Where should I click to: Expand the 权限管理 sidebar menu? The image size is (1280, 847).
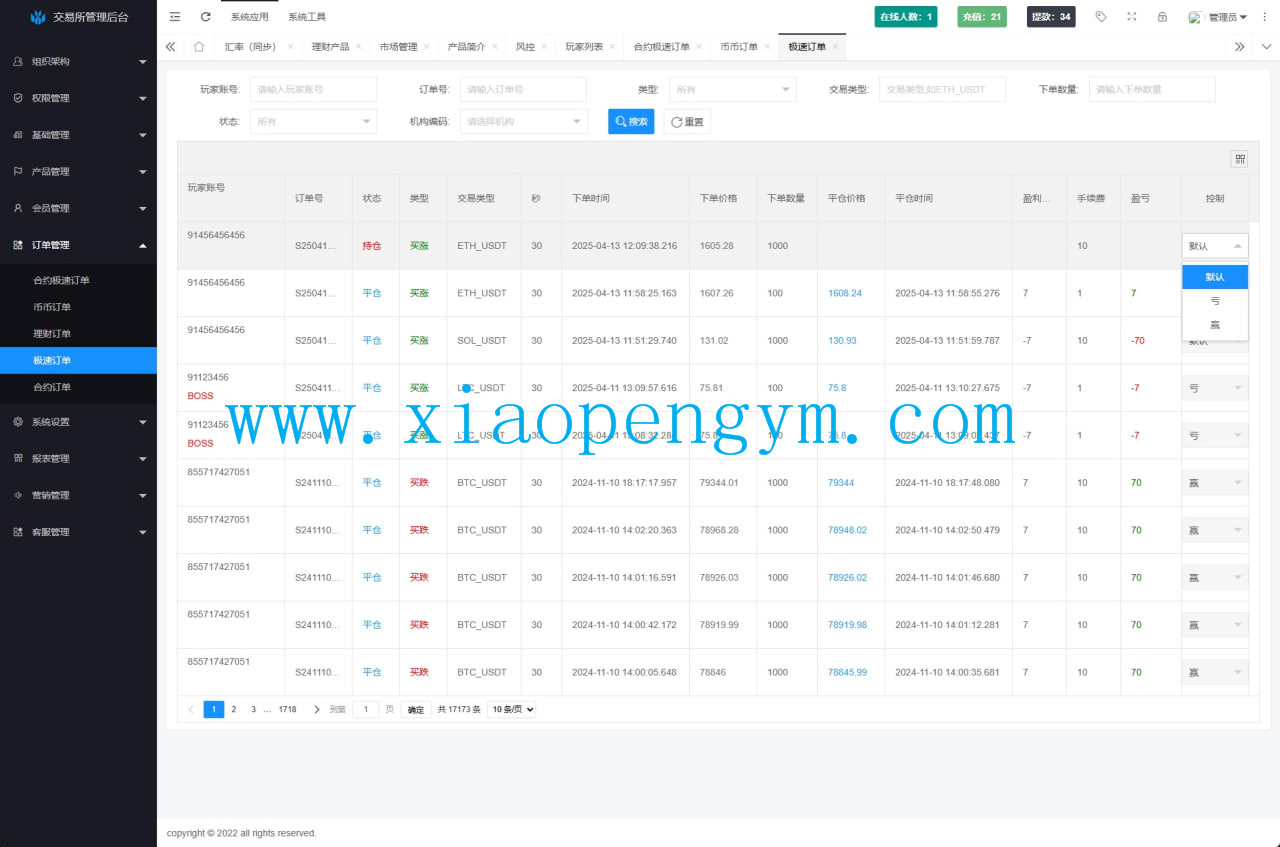[x=78, y=98]
